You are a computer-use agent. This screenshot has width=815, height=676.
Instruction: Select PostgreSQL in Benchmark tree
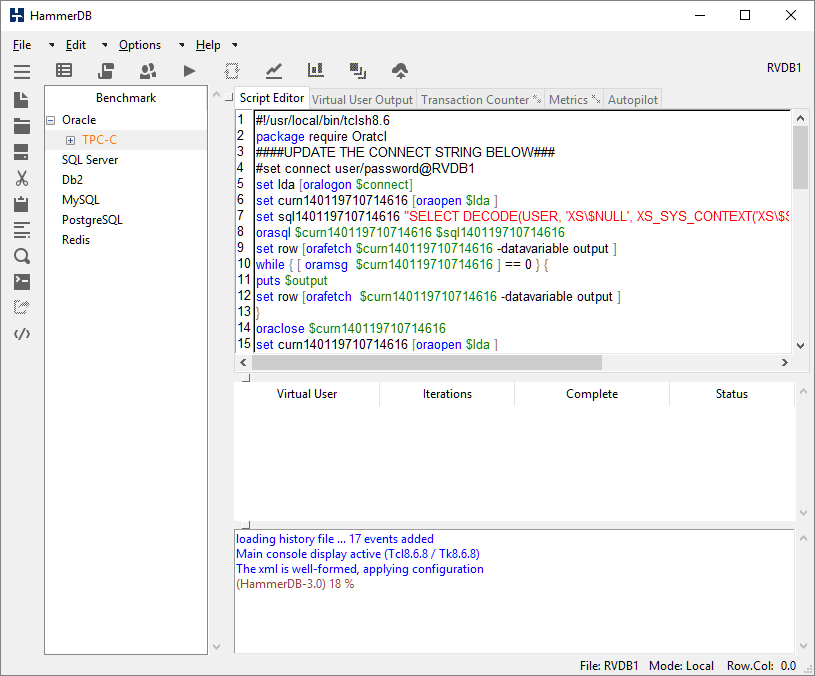click(x=92, y=220)
